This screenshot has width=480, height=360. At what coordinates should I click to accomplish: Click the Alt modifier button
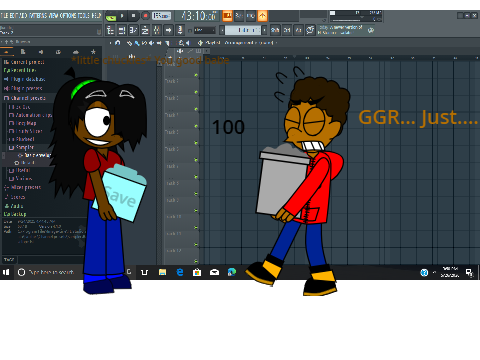tap(299, 30)
